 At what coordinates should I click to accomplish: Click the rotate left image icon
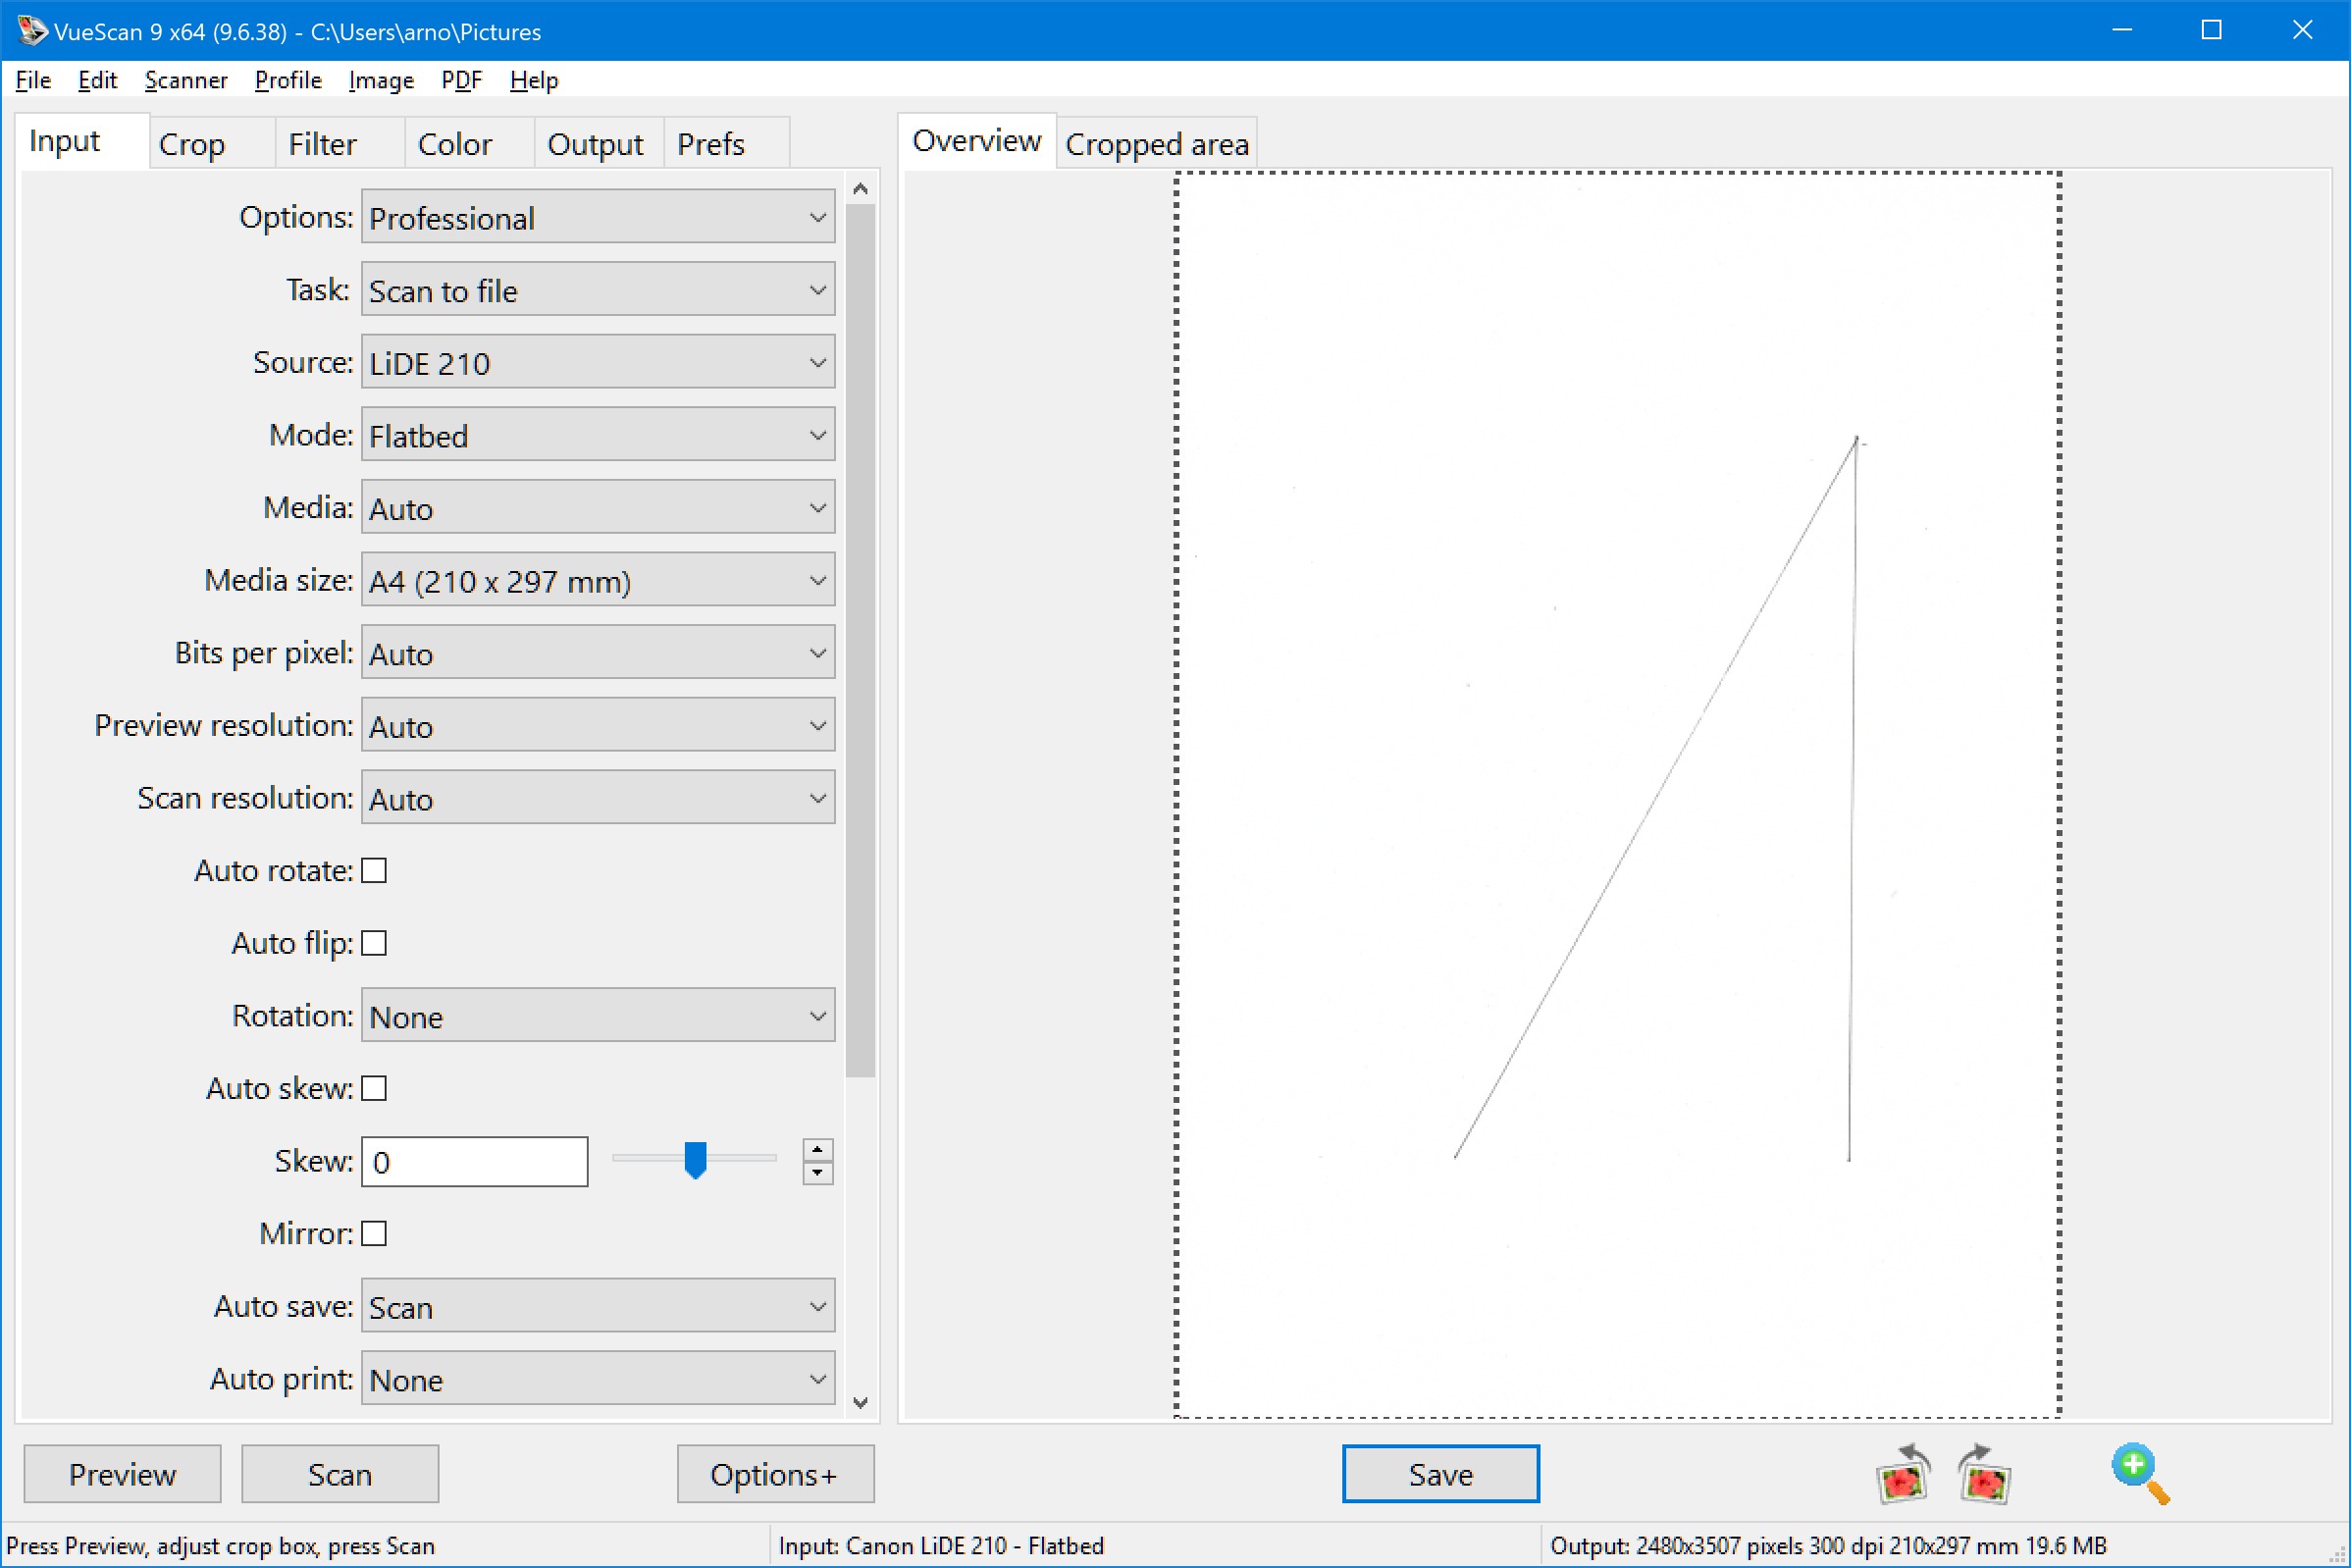click(1903, 1474)
